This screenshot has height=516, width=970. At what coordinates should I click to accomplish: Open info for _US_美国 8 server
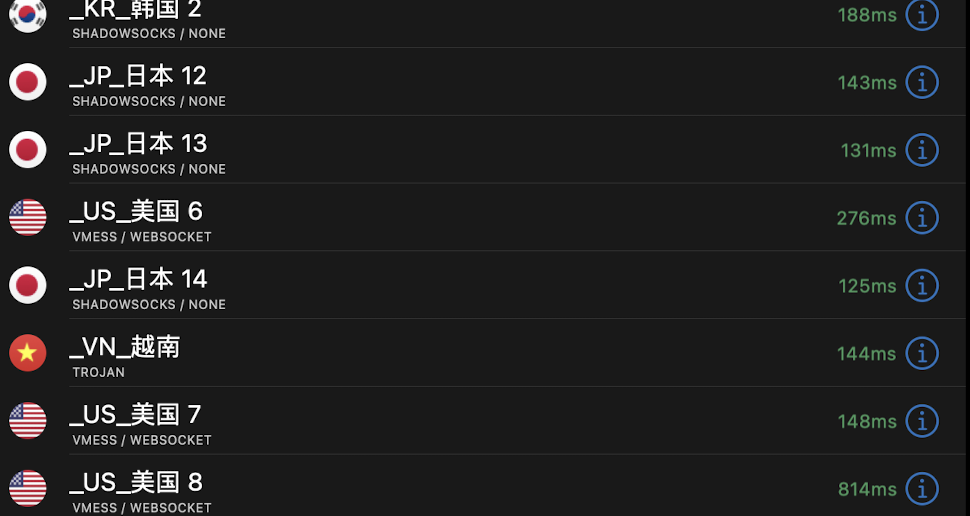pos(921,489)
